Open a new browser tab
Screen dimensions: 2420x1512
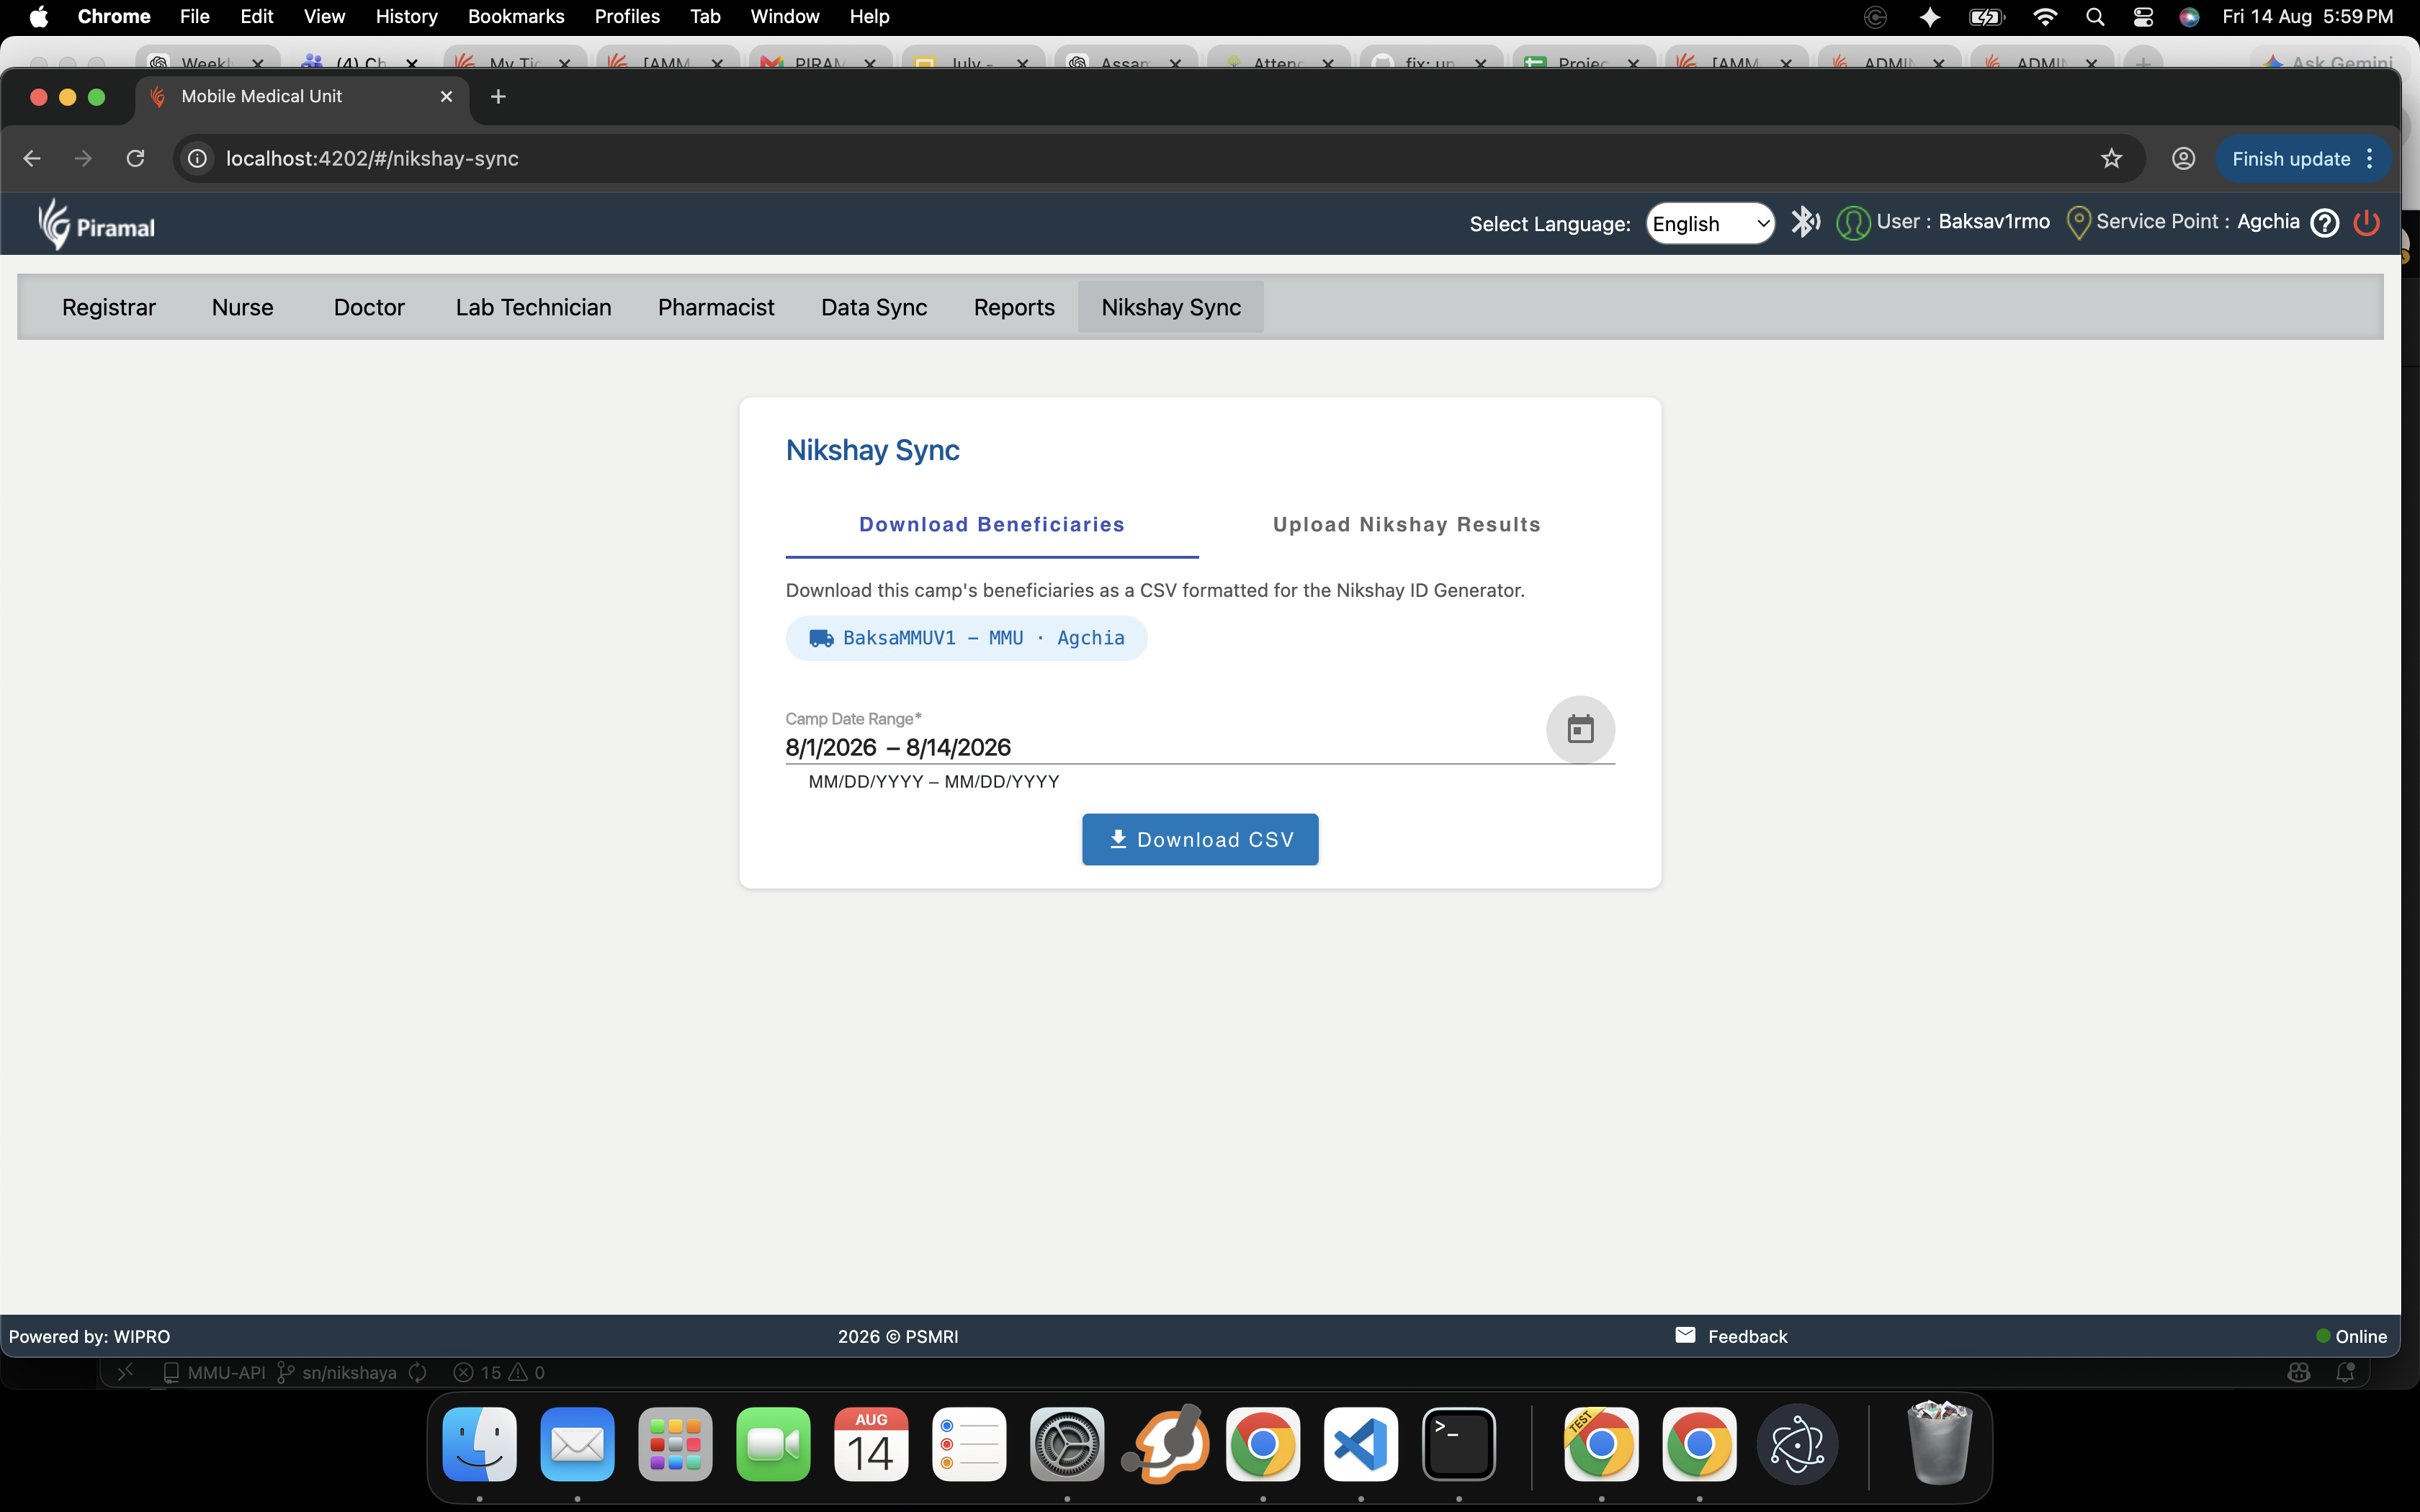point(498,97)
